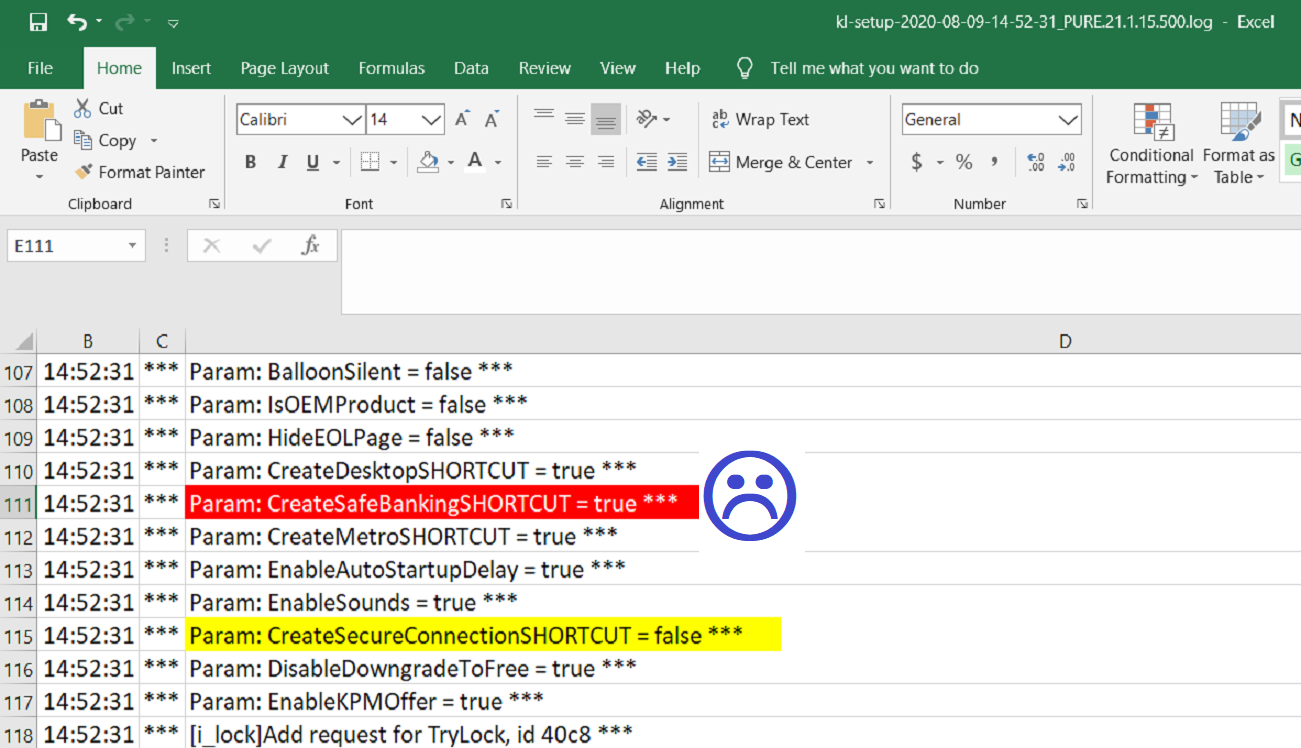Click the Cut scissors icon
The width and height of the screenshot is (1301, 748).
point(84,108)
